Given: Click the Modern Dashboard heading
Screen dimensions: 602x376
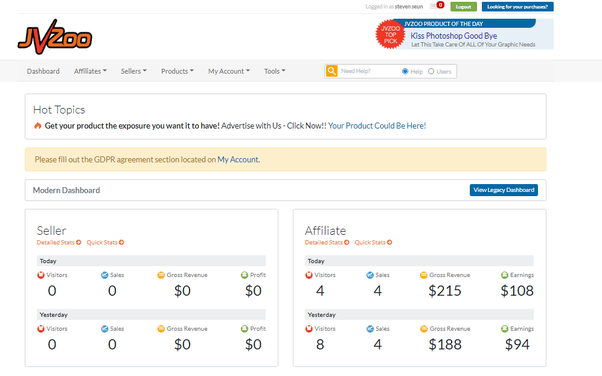Looking at the screenshot, I should [x=66, y=190].
